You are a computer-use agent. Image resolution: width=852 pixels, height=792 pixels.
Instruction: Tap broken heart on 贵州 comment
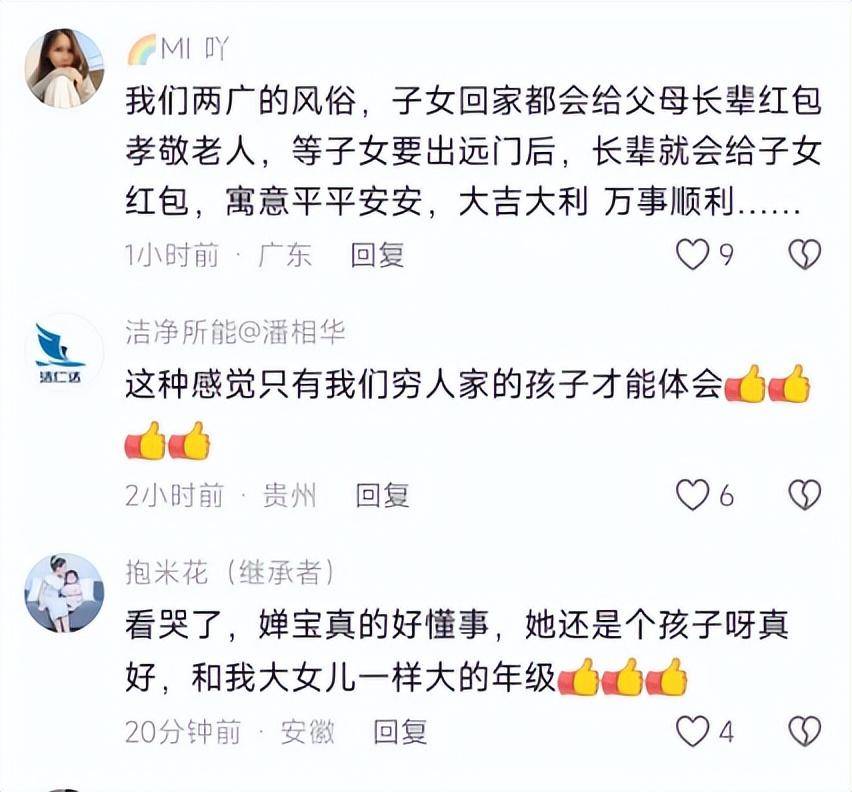[805, 495]
